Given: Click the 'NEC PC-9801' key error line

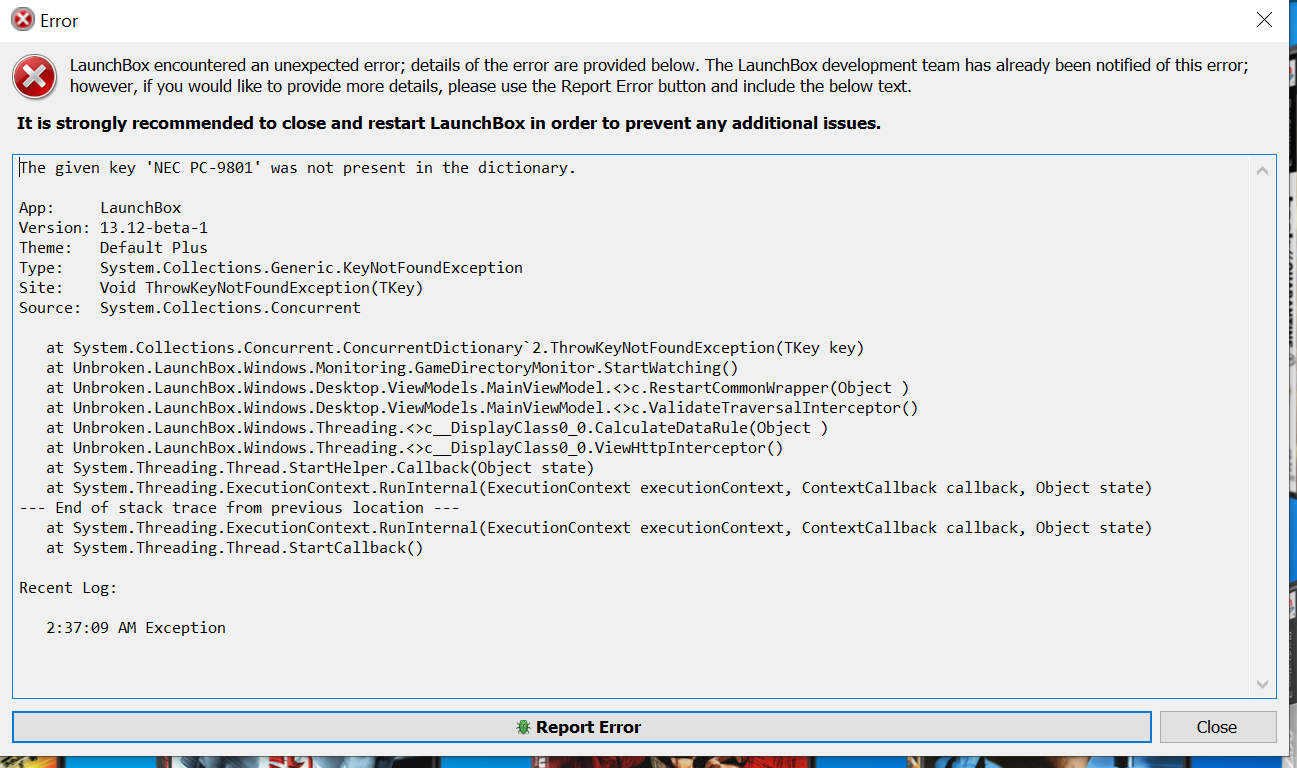Looking at the screenshot, I should pos(298,168).
